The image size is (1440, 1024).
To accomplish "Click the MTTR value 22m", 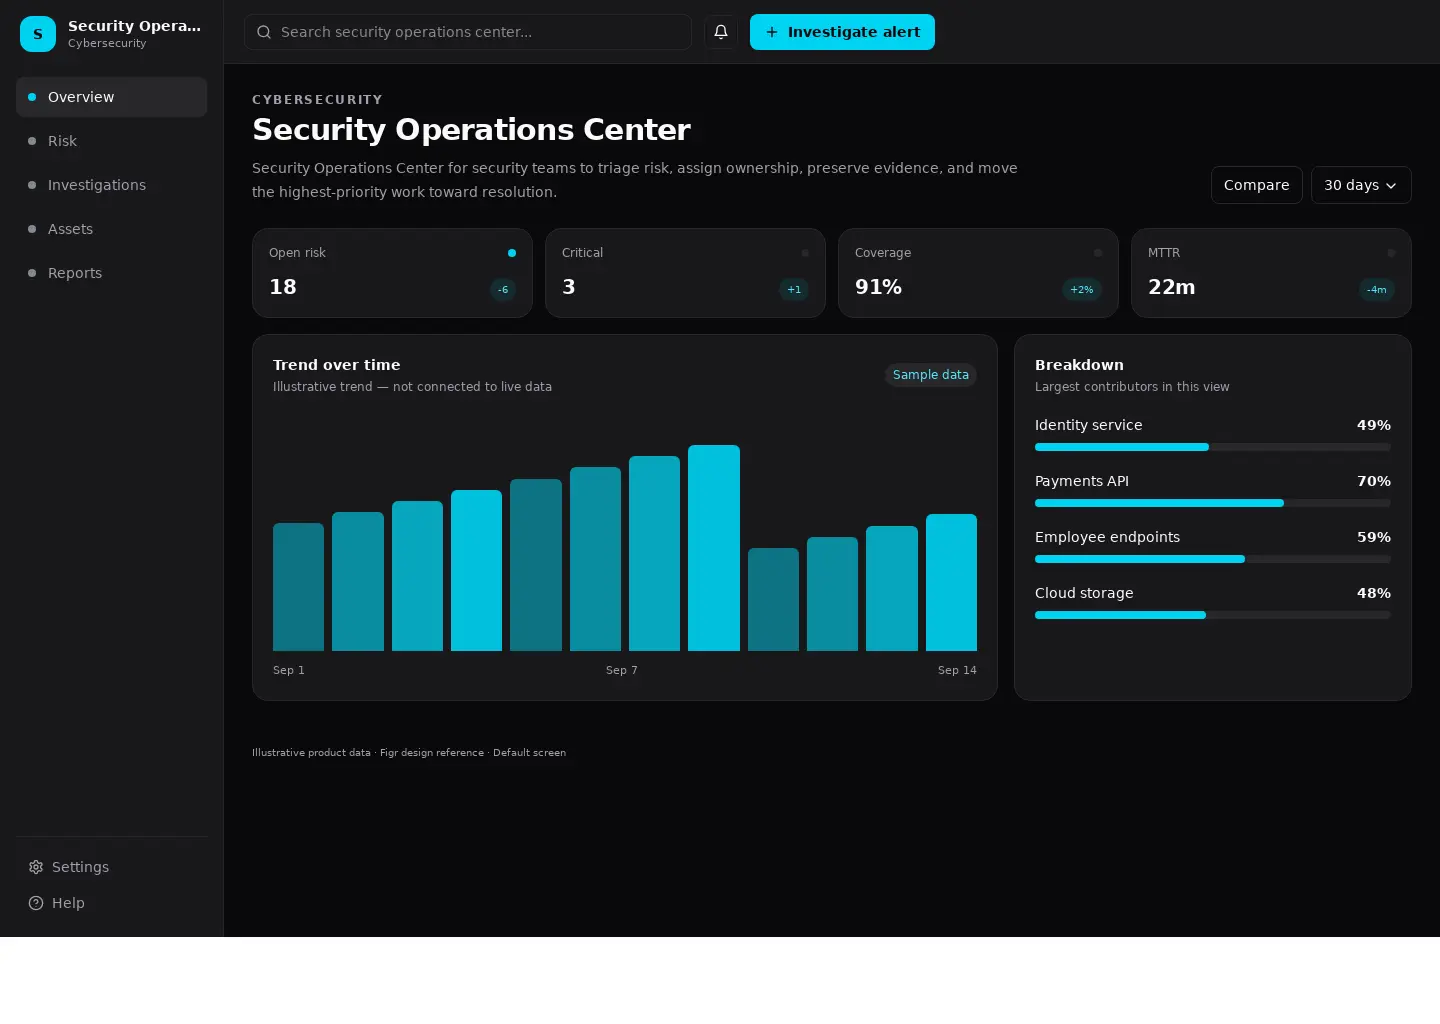I will click(x=1172, y=287).
